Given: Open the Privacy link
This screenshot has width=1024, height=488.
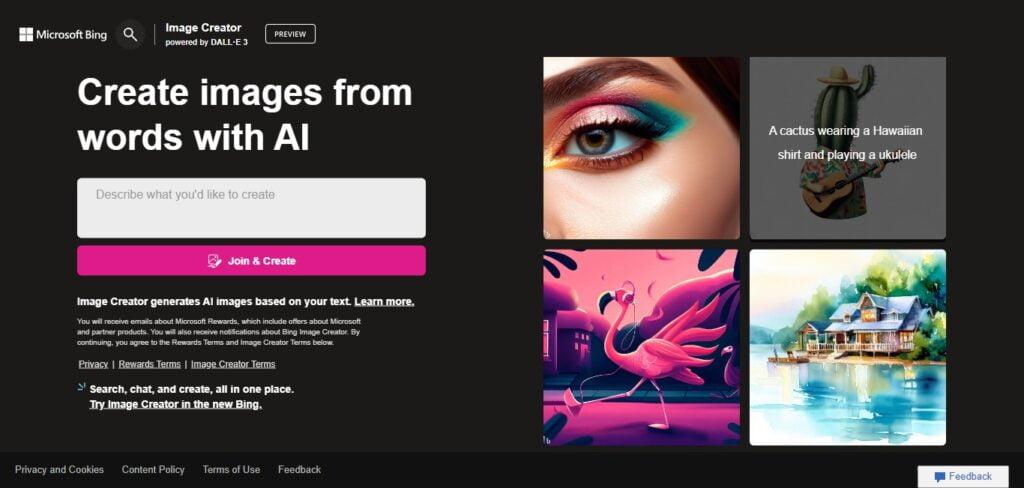Looking at the screenshot, I should [x=93, y=364].
